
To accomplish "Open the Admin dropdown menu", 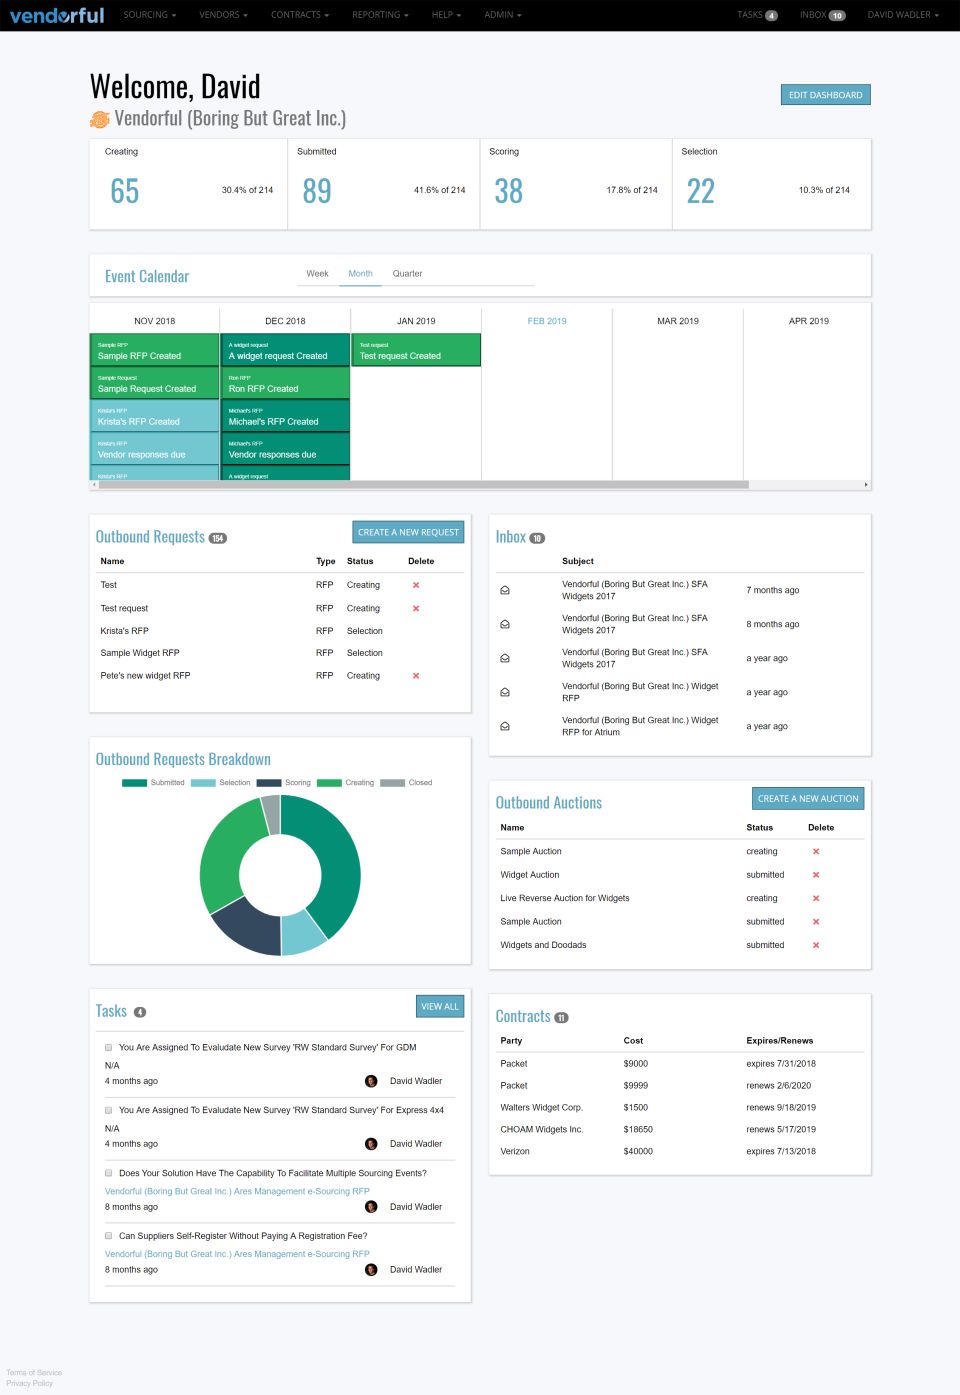I will pyautogui.click(x=503, y=15).
